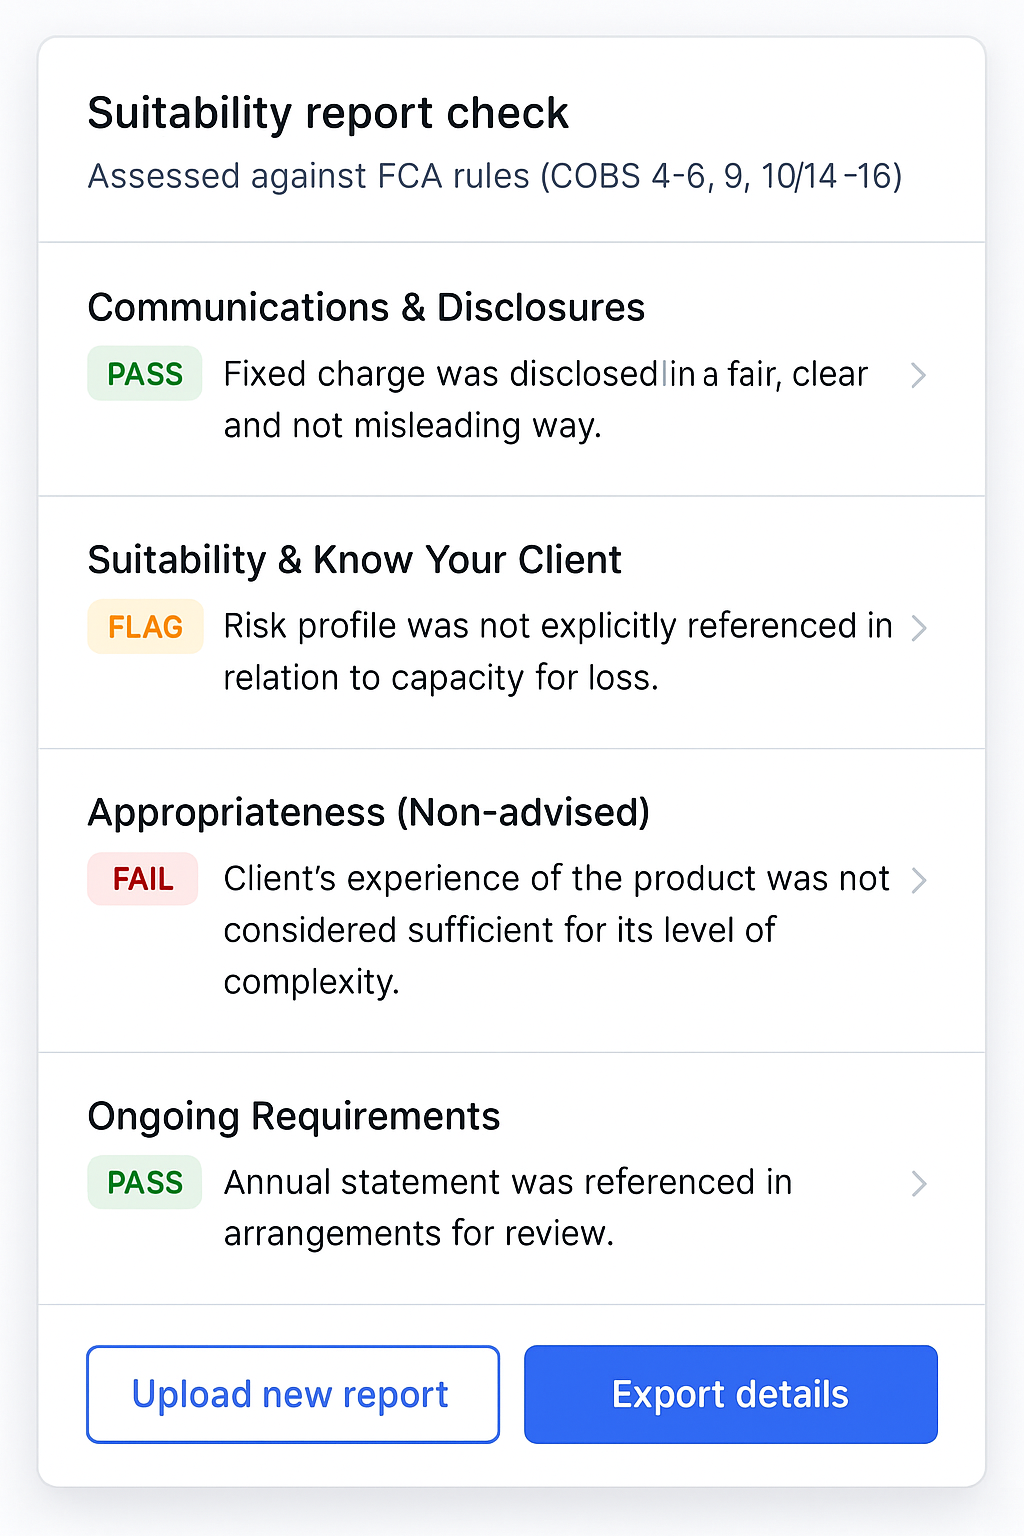Image resolution: width=1024 pixels, height=1536 pixels.
Task: Click the FCA rules subtitle text
Action: click(494, 175)
